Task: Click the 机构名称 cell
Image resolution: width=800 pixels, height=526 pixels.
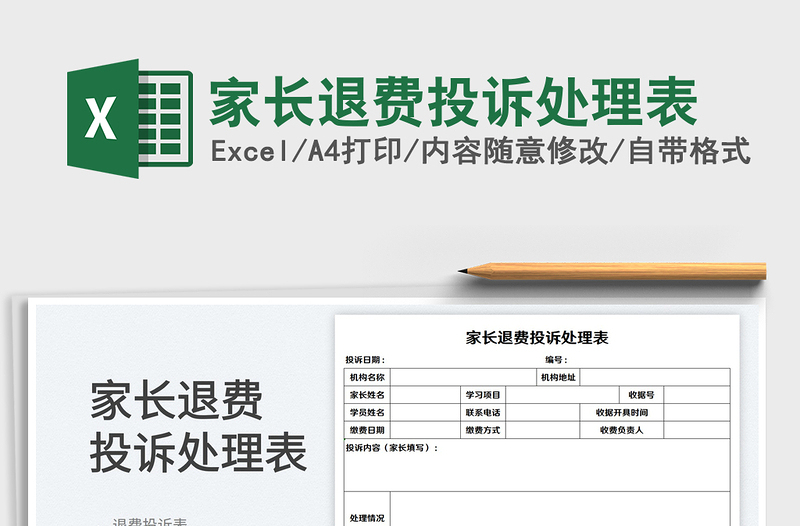Action: 367,378
